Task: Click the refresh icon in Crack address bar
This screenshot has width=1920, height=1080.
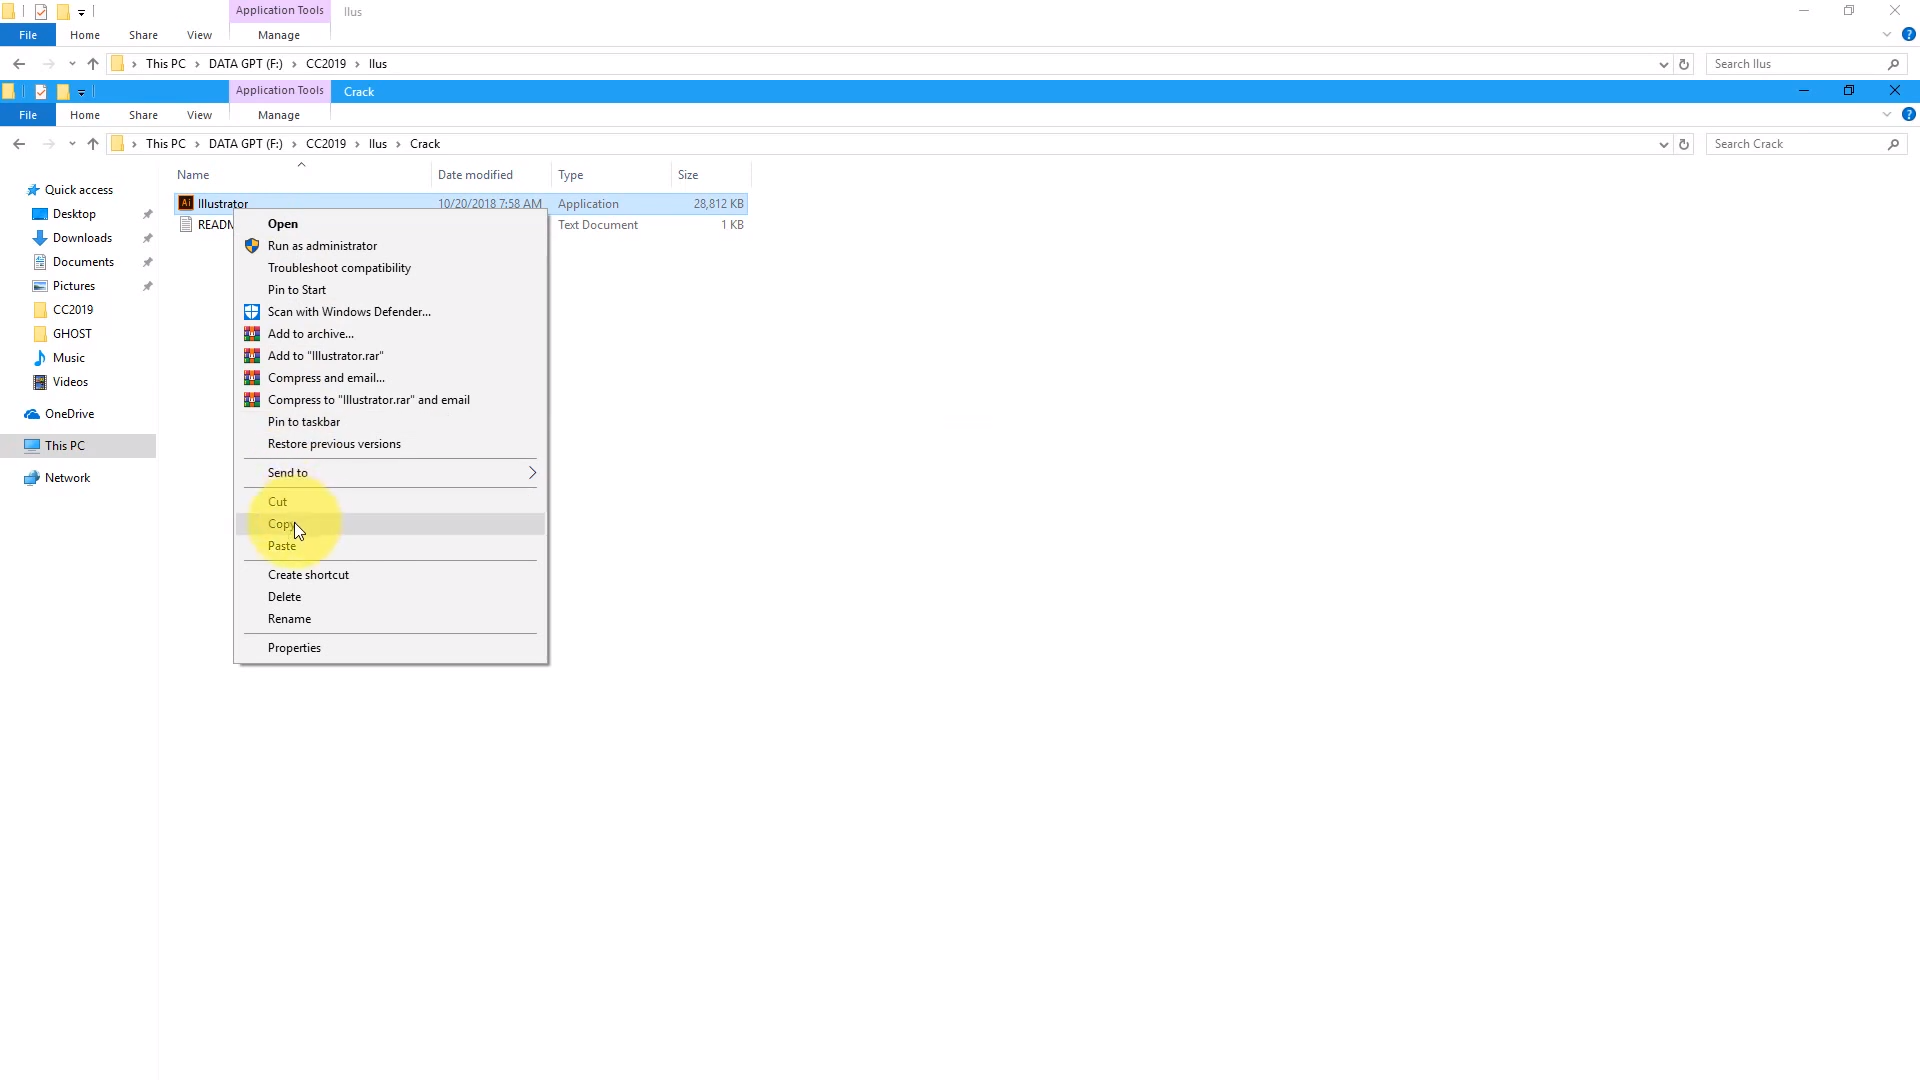Action: [1684, 144]
